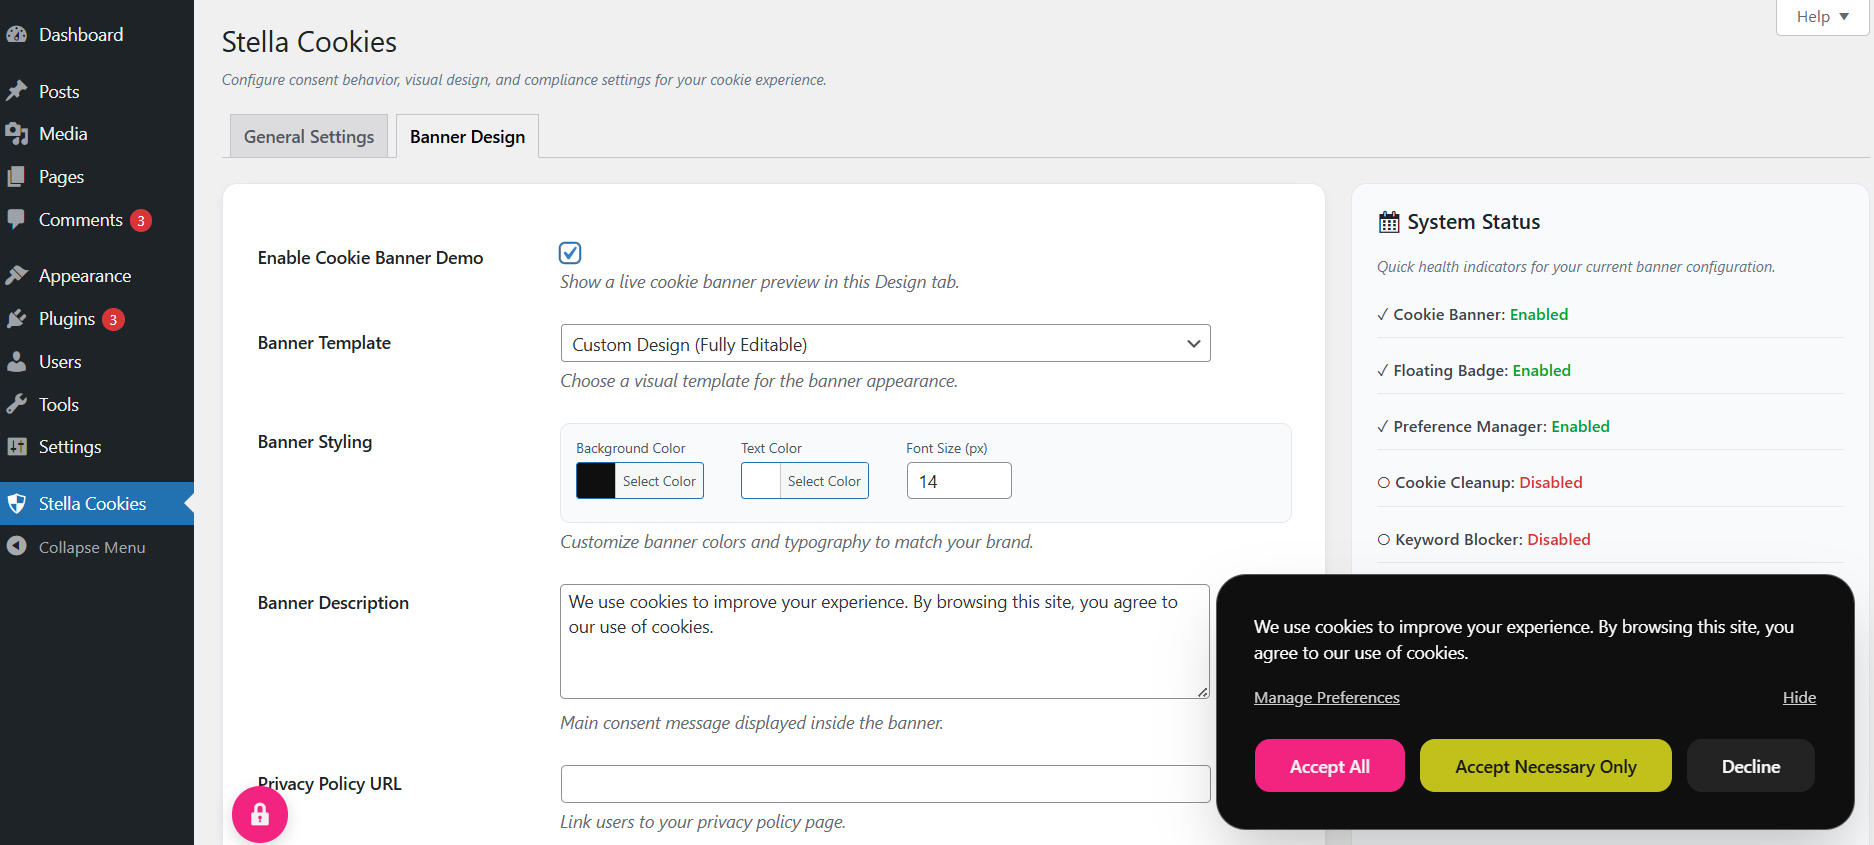The width and height of the screenshot is (1874, 845).
Task: Click the pink floating lock badge
Action: (260, 814)
